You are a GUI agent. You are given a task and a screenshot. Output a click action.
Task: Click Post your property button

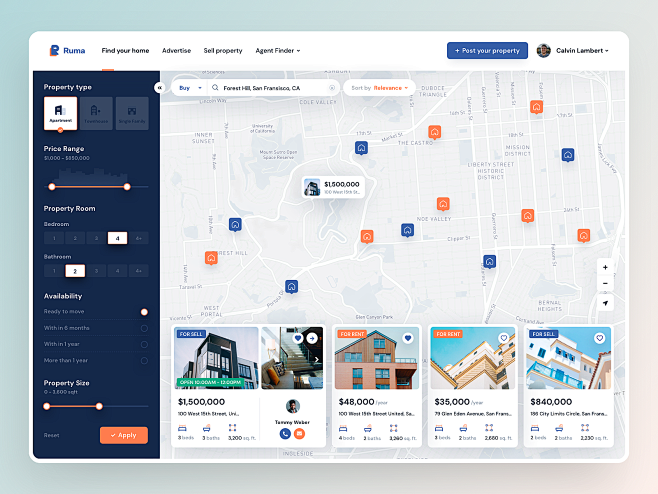pyautogui.click(x=487, y=50)
